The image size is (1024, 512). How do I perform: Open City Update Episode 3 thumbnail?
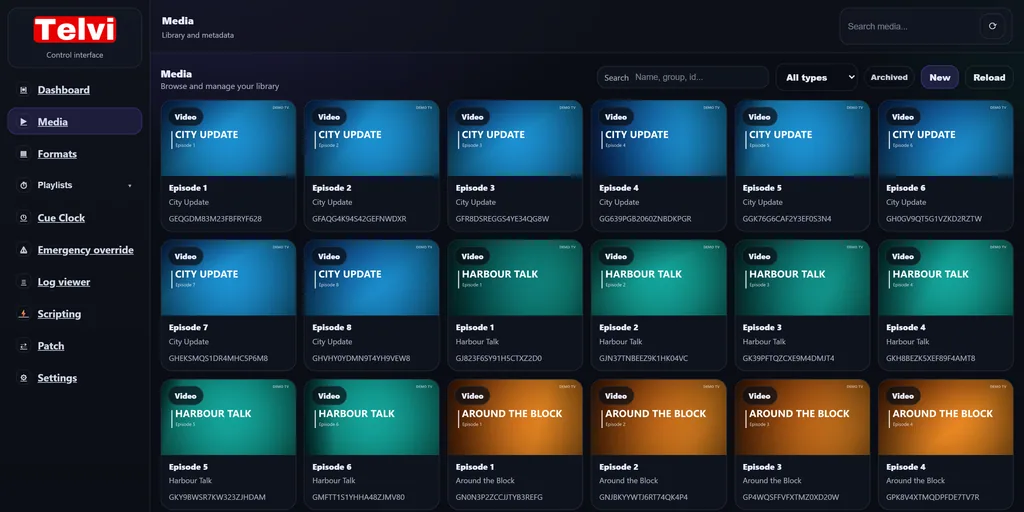(515, 138)
